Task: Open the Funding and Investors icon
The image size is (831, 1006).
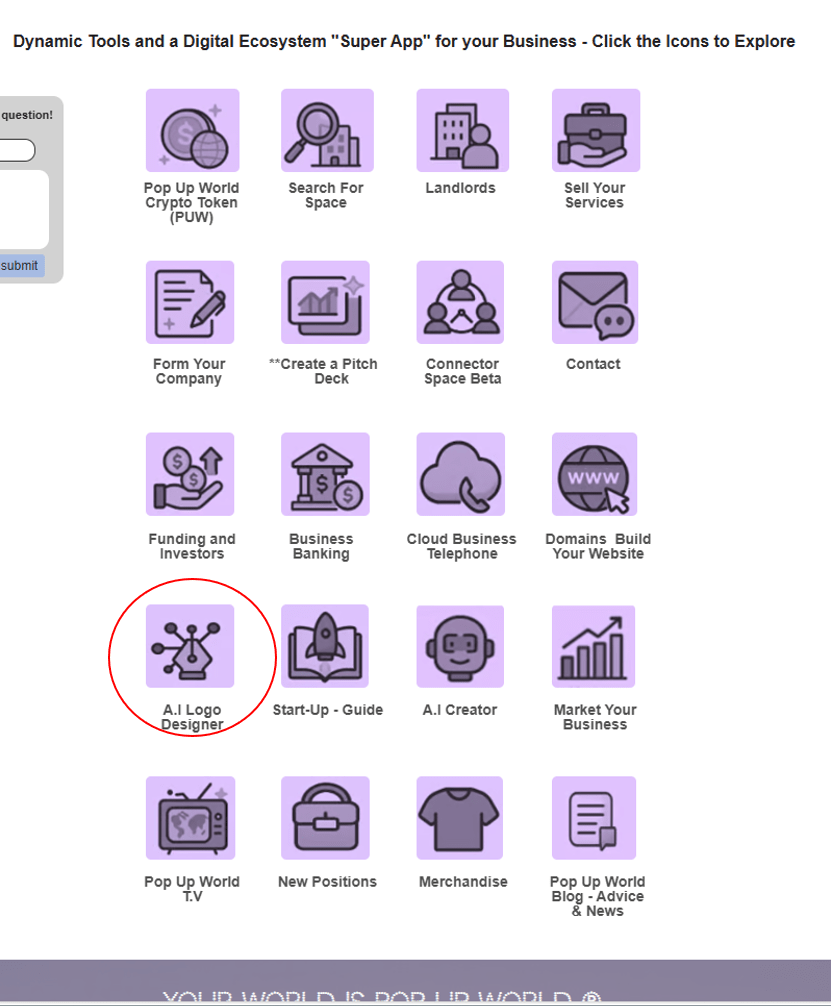Action: coord(190,475)
